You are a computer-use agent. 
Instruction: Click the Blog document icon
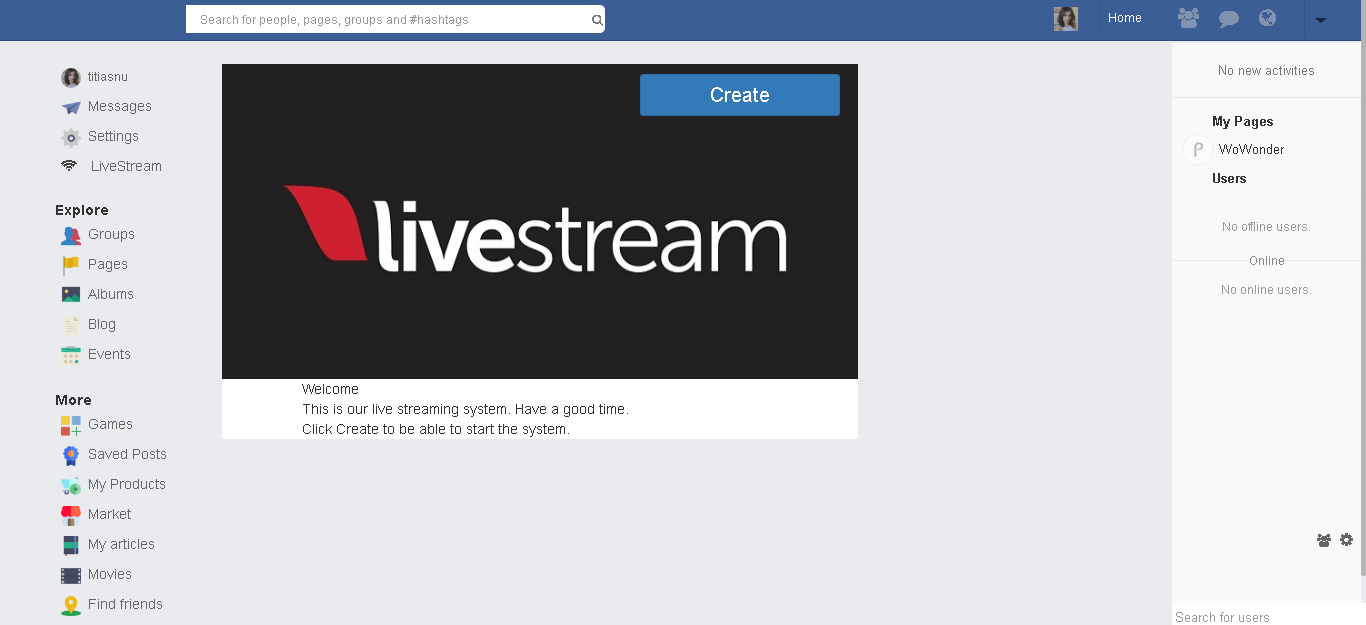[x=70, y=325]
